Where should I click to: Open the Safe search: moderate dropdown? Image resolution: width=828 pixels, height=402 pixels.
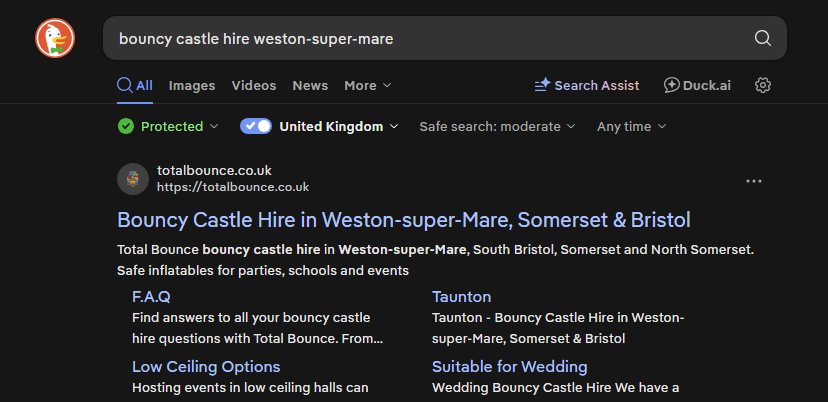tap(497, 126)
